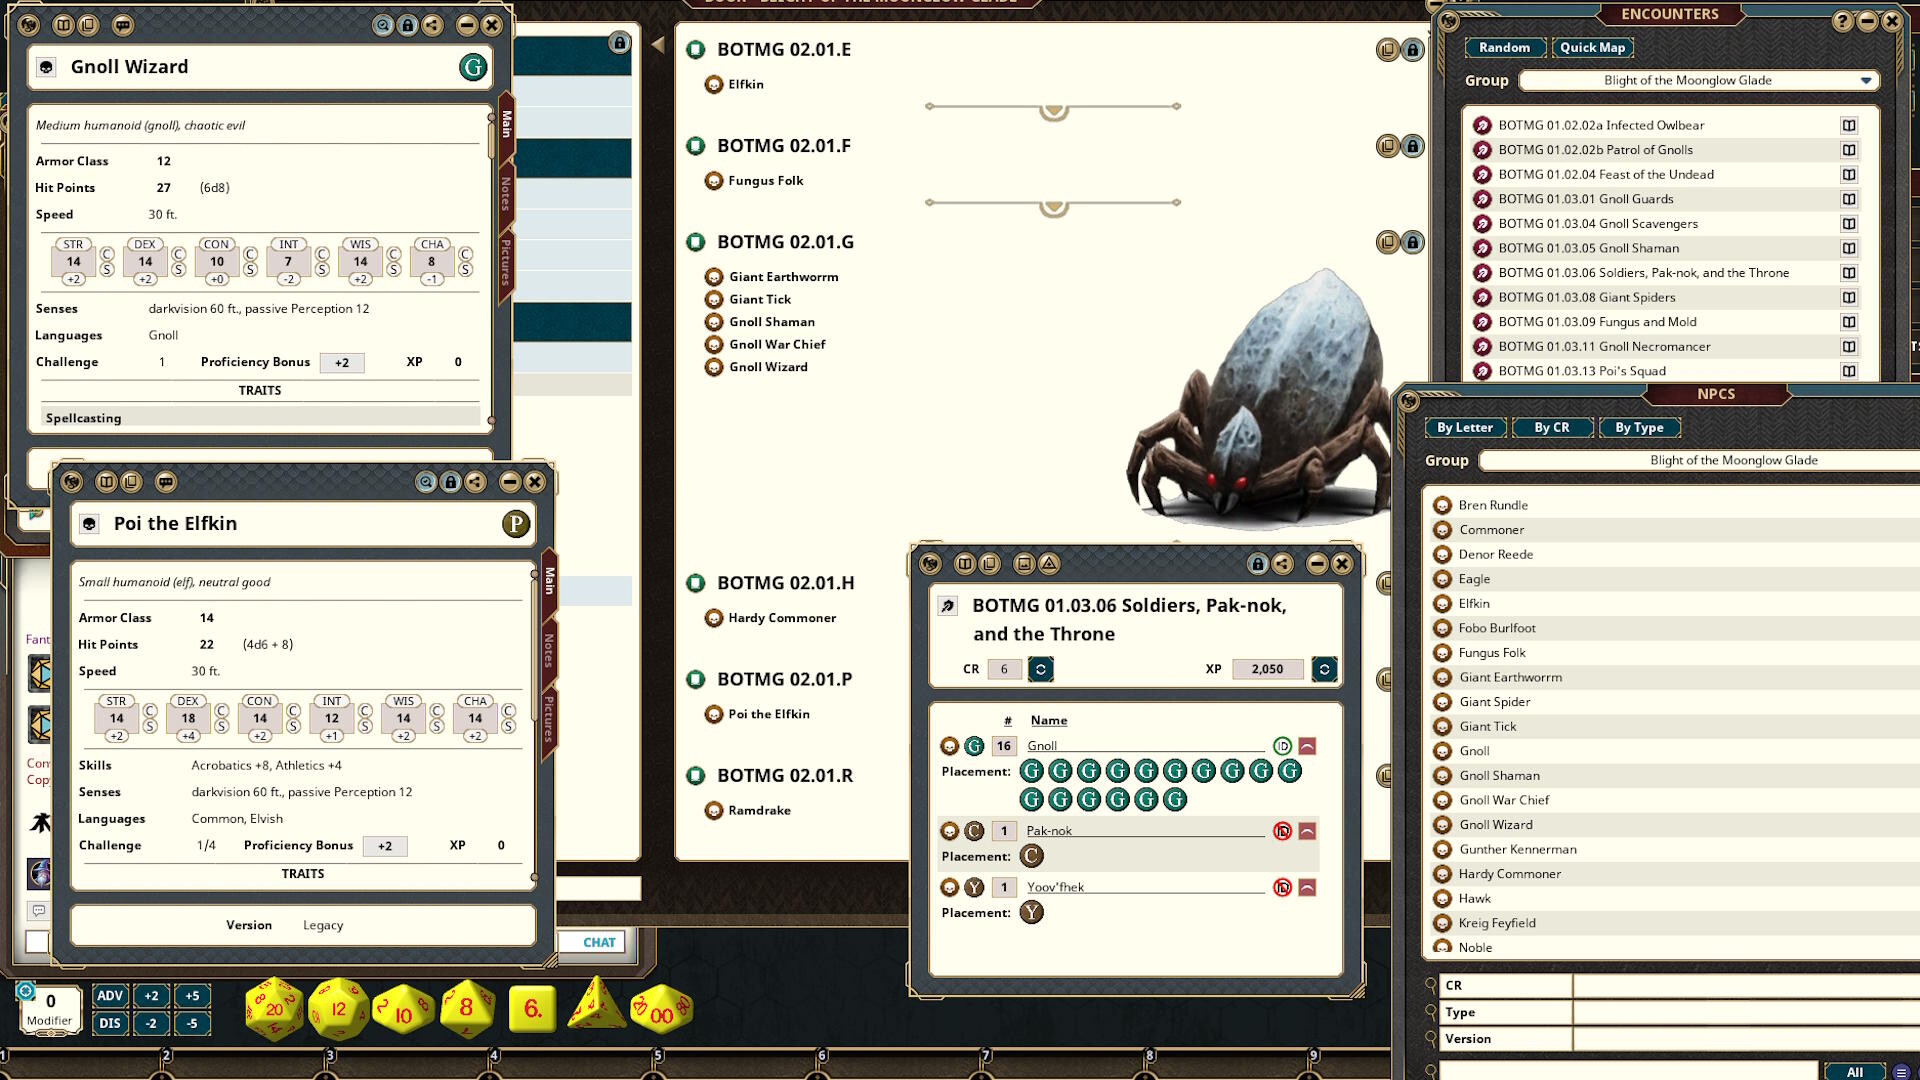Click triangle warning icon in encounter toolbar

point(1049,564)
